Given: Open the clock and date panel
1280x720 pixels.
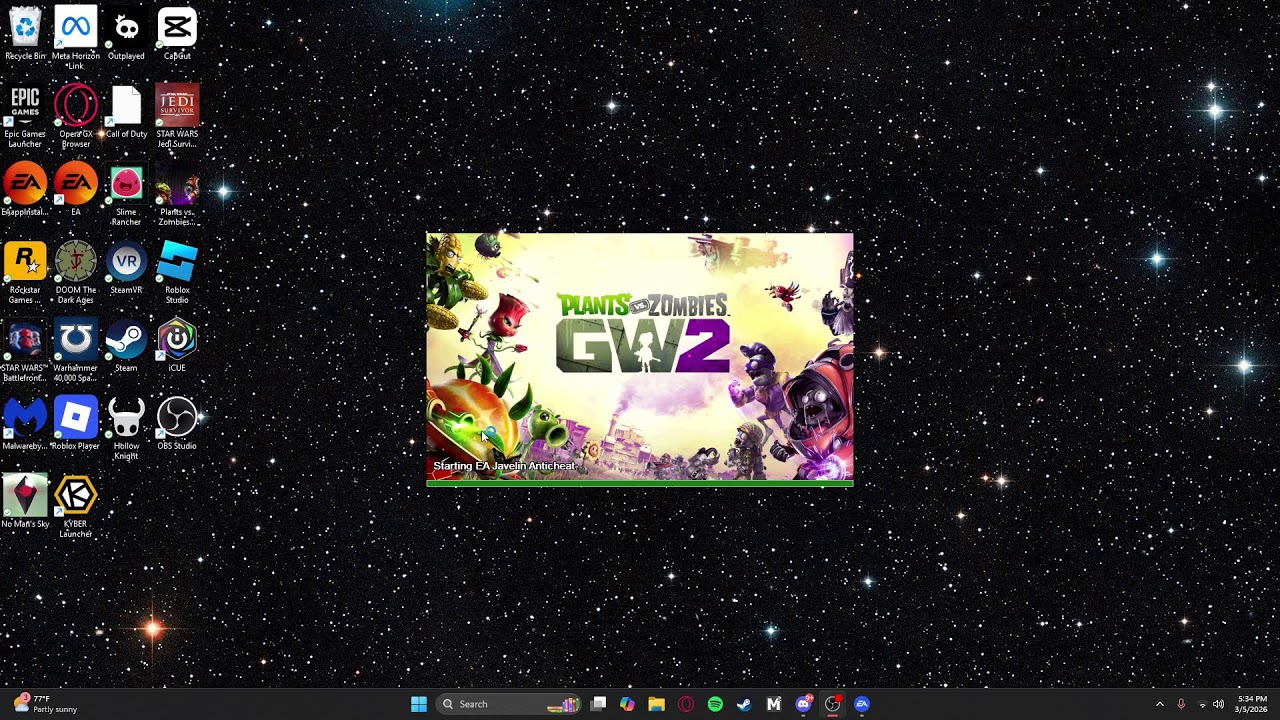Looking at the screenshot, I should click(x=1252, y=704).
